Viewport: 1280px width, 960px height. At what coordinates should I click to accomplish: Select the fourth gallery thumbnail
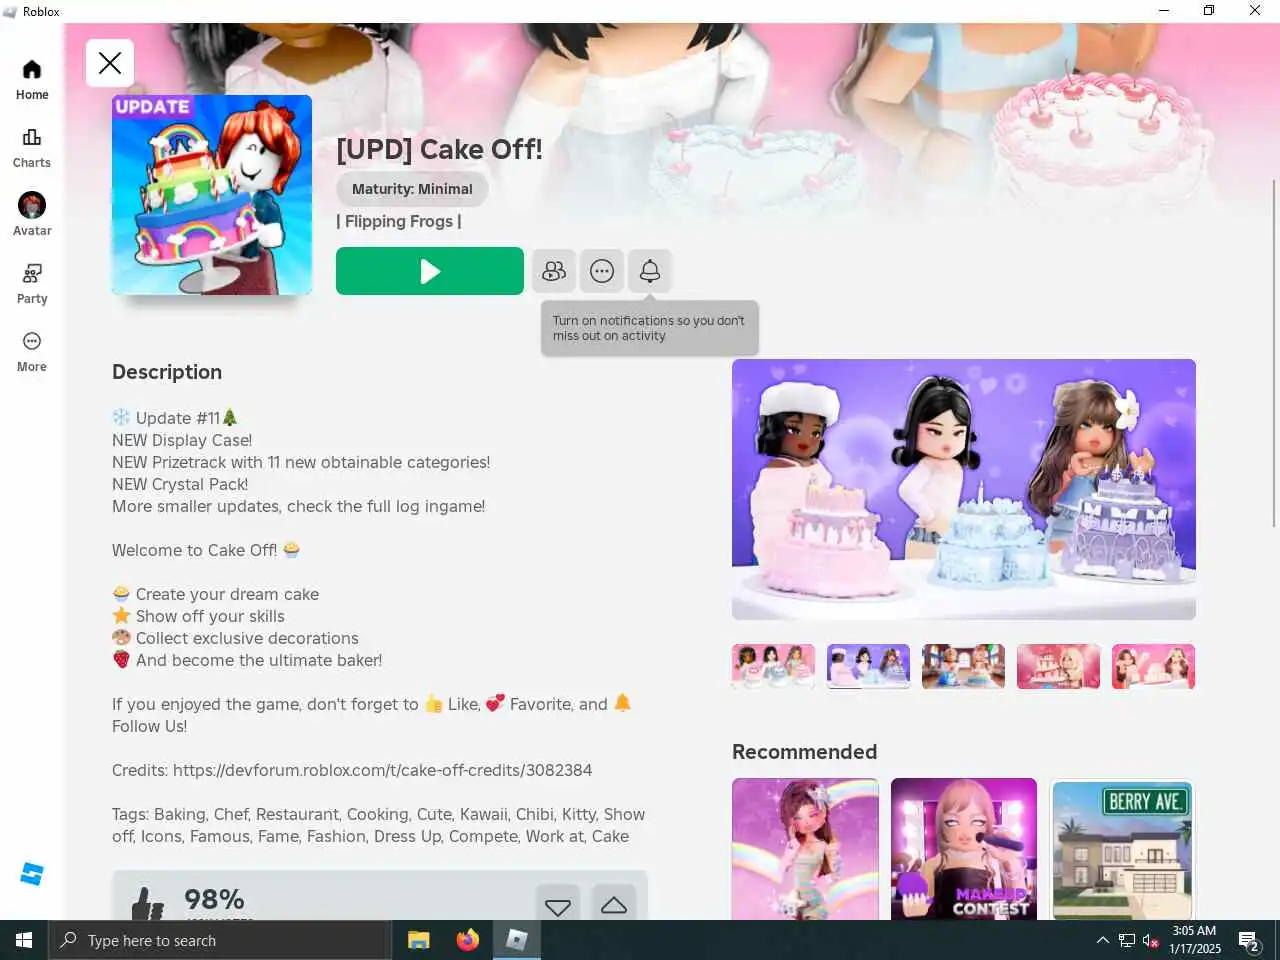click(1059, 666)
